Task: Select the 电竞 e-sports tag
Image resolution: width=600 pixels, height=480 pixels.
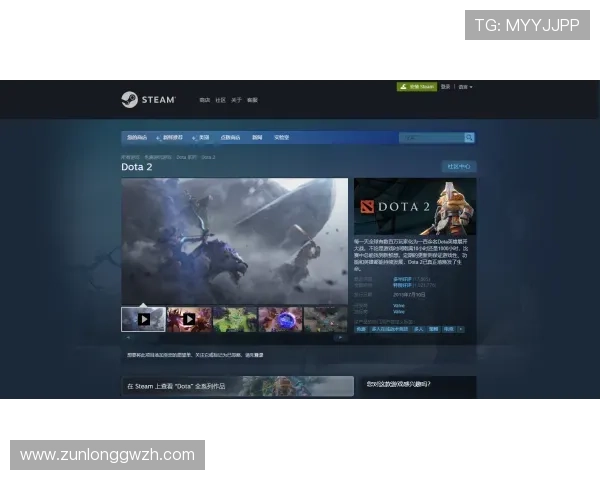Action: pos(449,329)
